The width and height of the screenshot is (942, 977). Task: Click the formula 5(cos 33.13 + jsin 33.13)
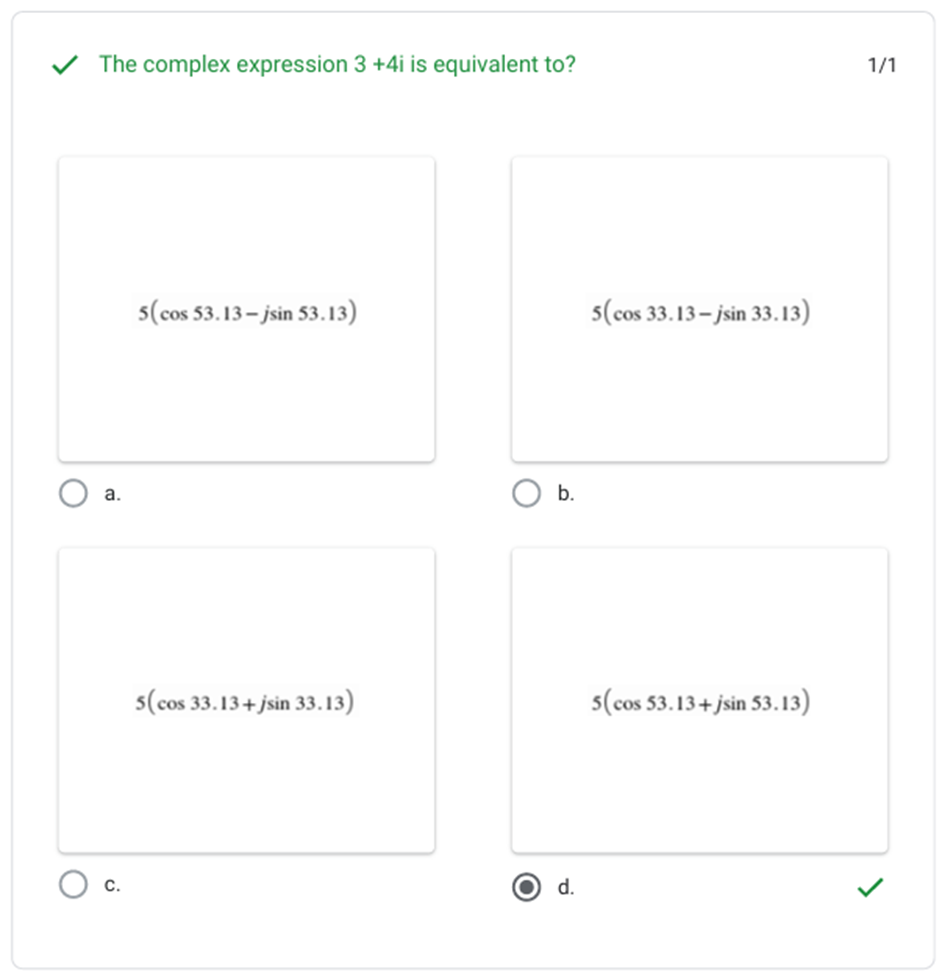[x=245, y=703]
